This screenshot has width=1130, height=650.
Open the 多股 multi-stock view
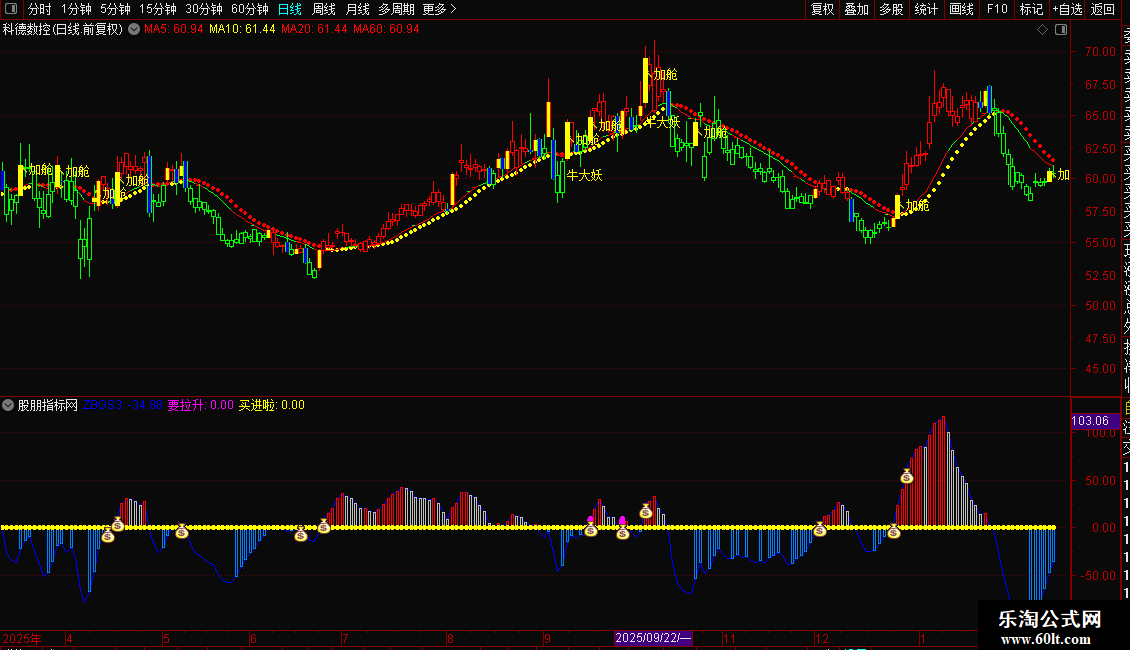(891, 9)
